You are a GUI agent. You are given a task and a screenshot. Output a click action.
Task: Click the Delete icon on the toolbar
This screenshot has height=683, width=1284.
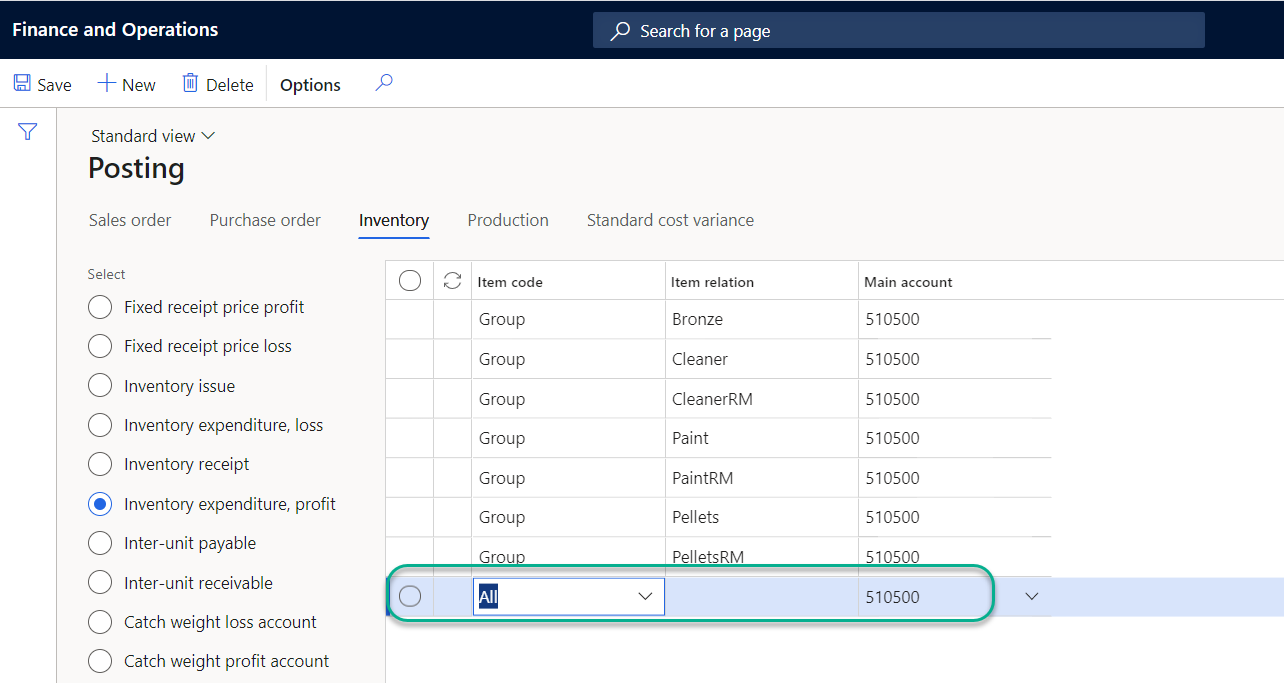190,84
